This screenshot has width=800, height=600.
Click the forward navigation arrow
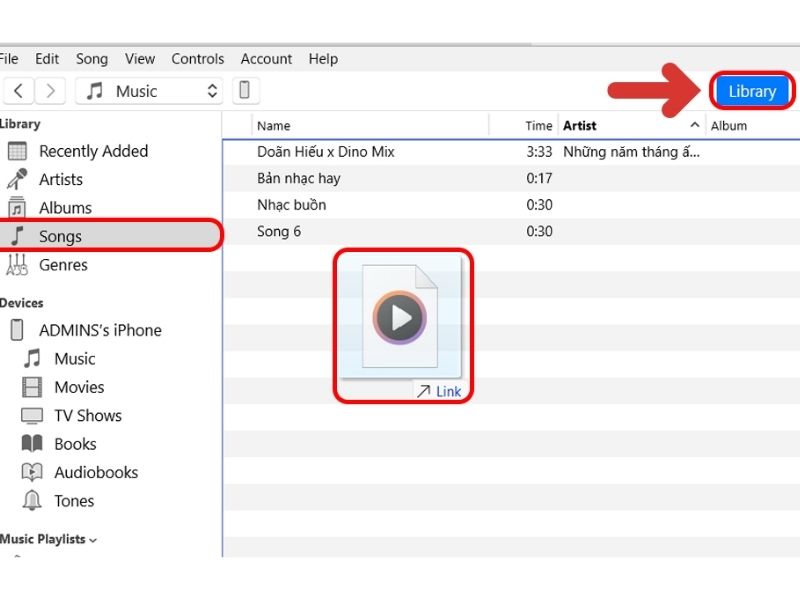[50, 91]
